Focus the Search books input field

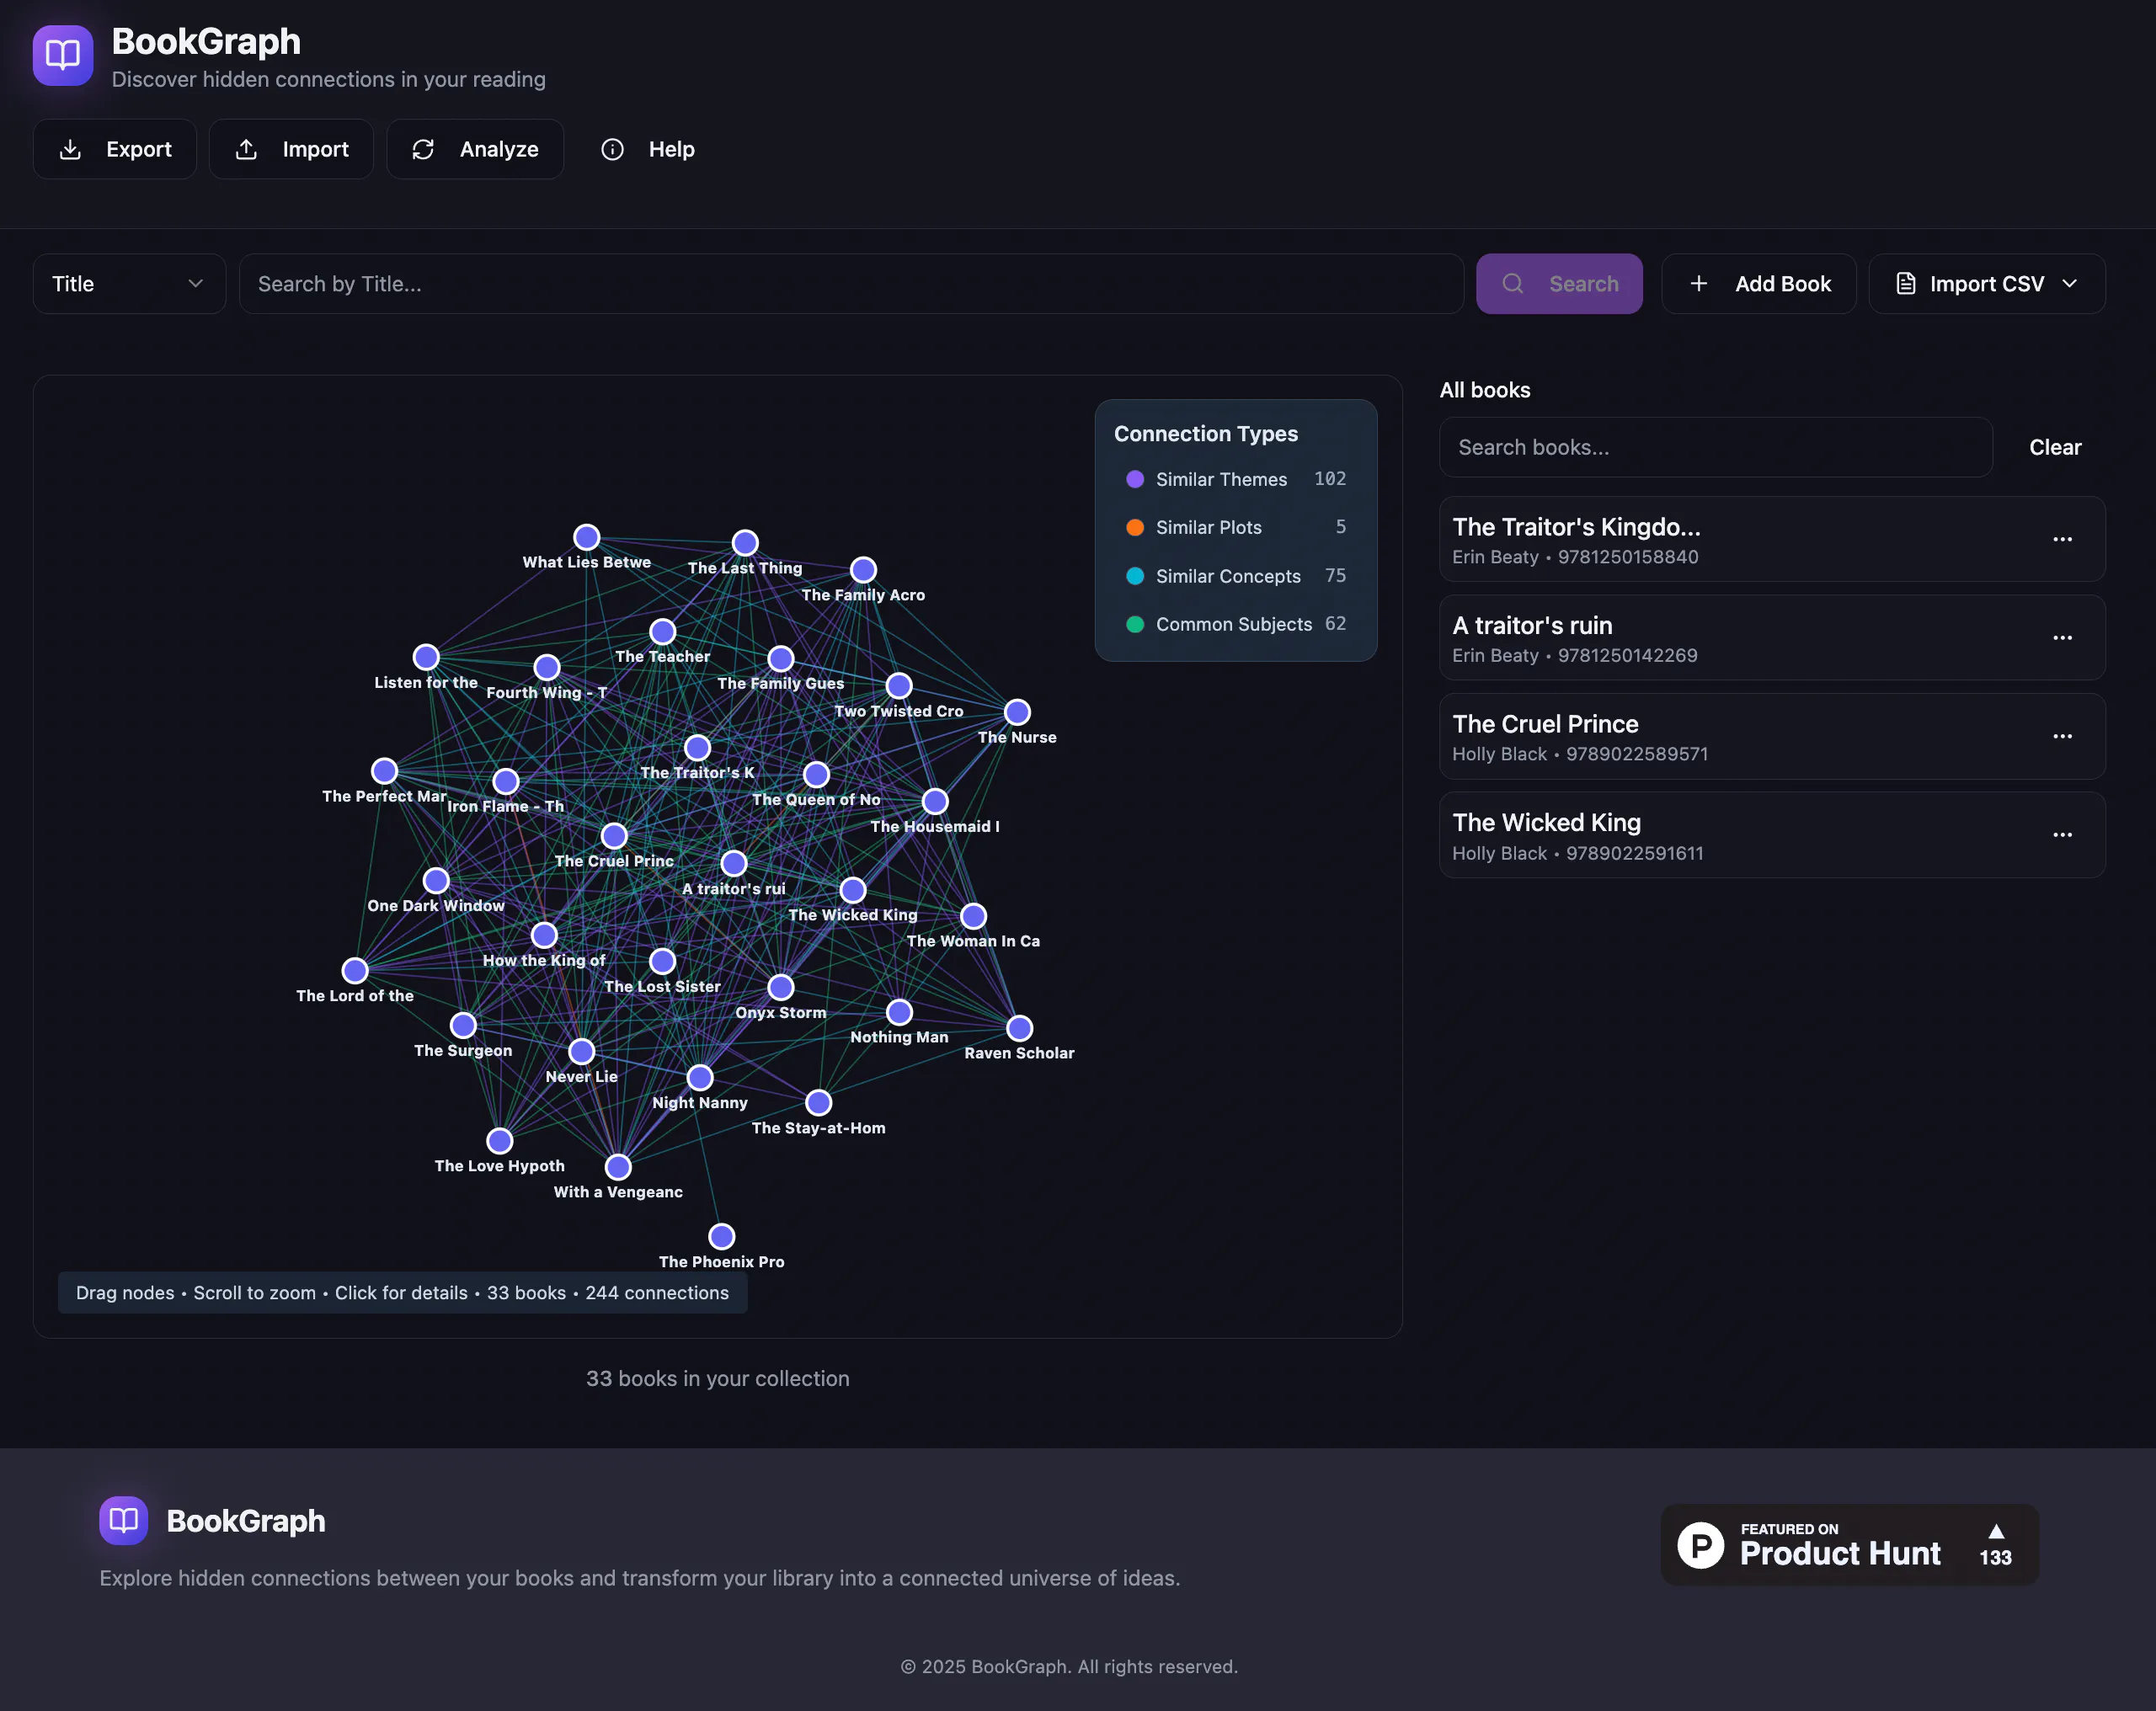pyautogui.click(x=1715, y=447)
